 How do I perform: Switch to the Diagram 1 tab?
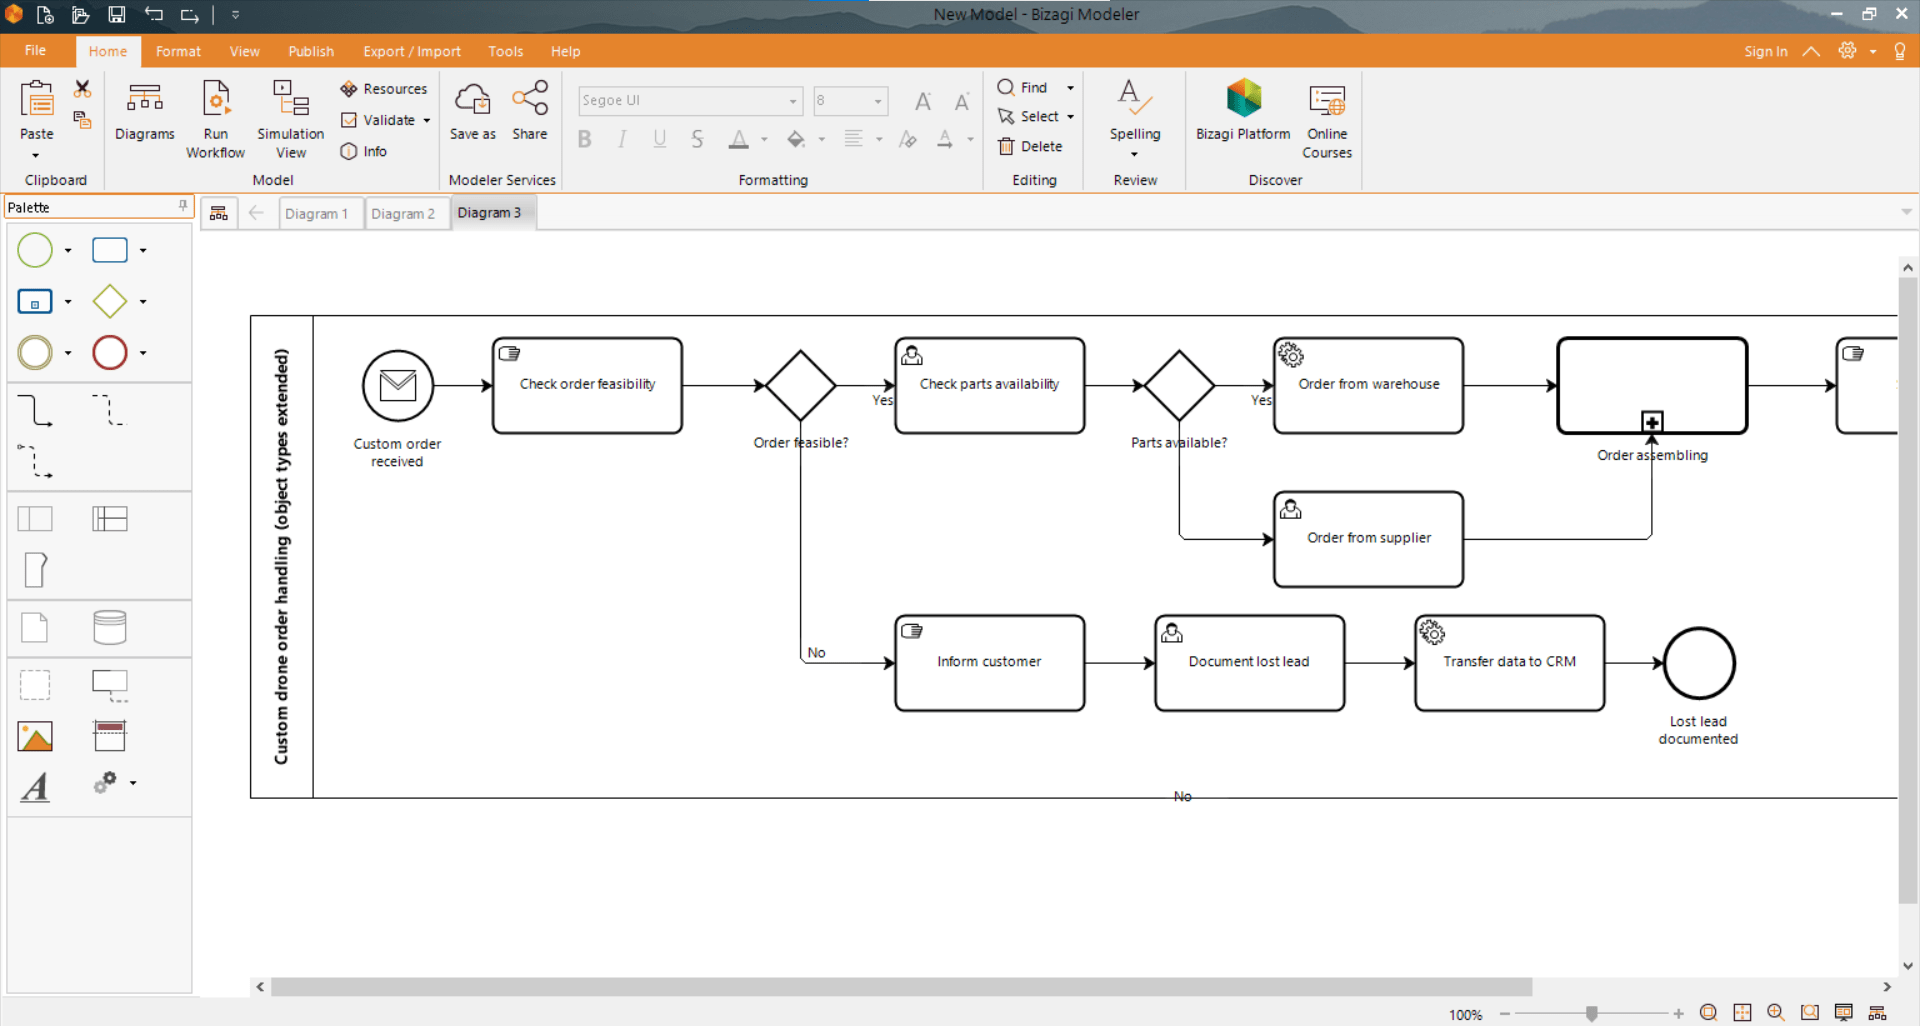tap(318, 212)
